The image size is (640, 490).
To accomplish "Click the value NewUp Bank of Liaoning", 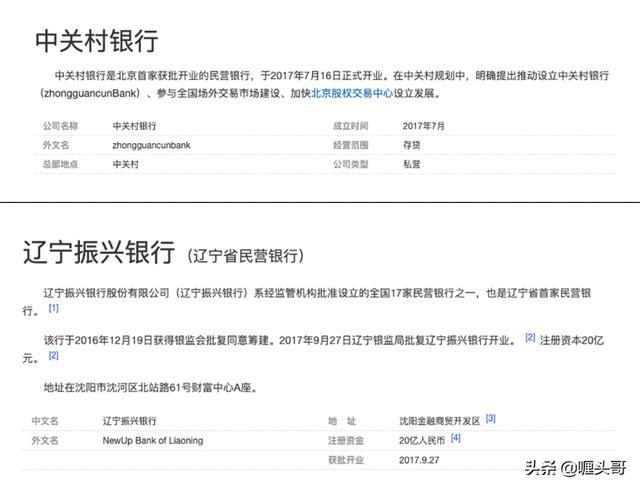I will coord(153,441).
